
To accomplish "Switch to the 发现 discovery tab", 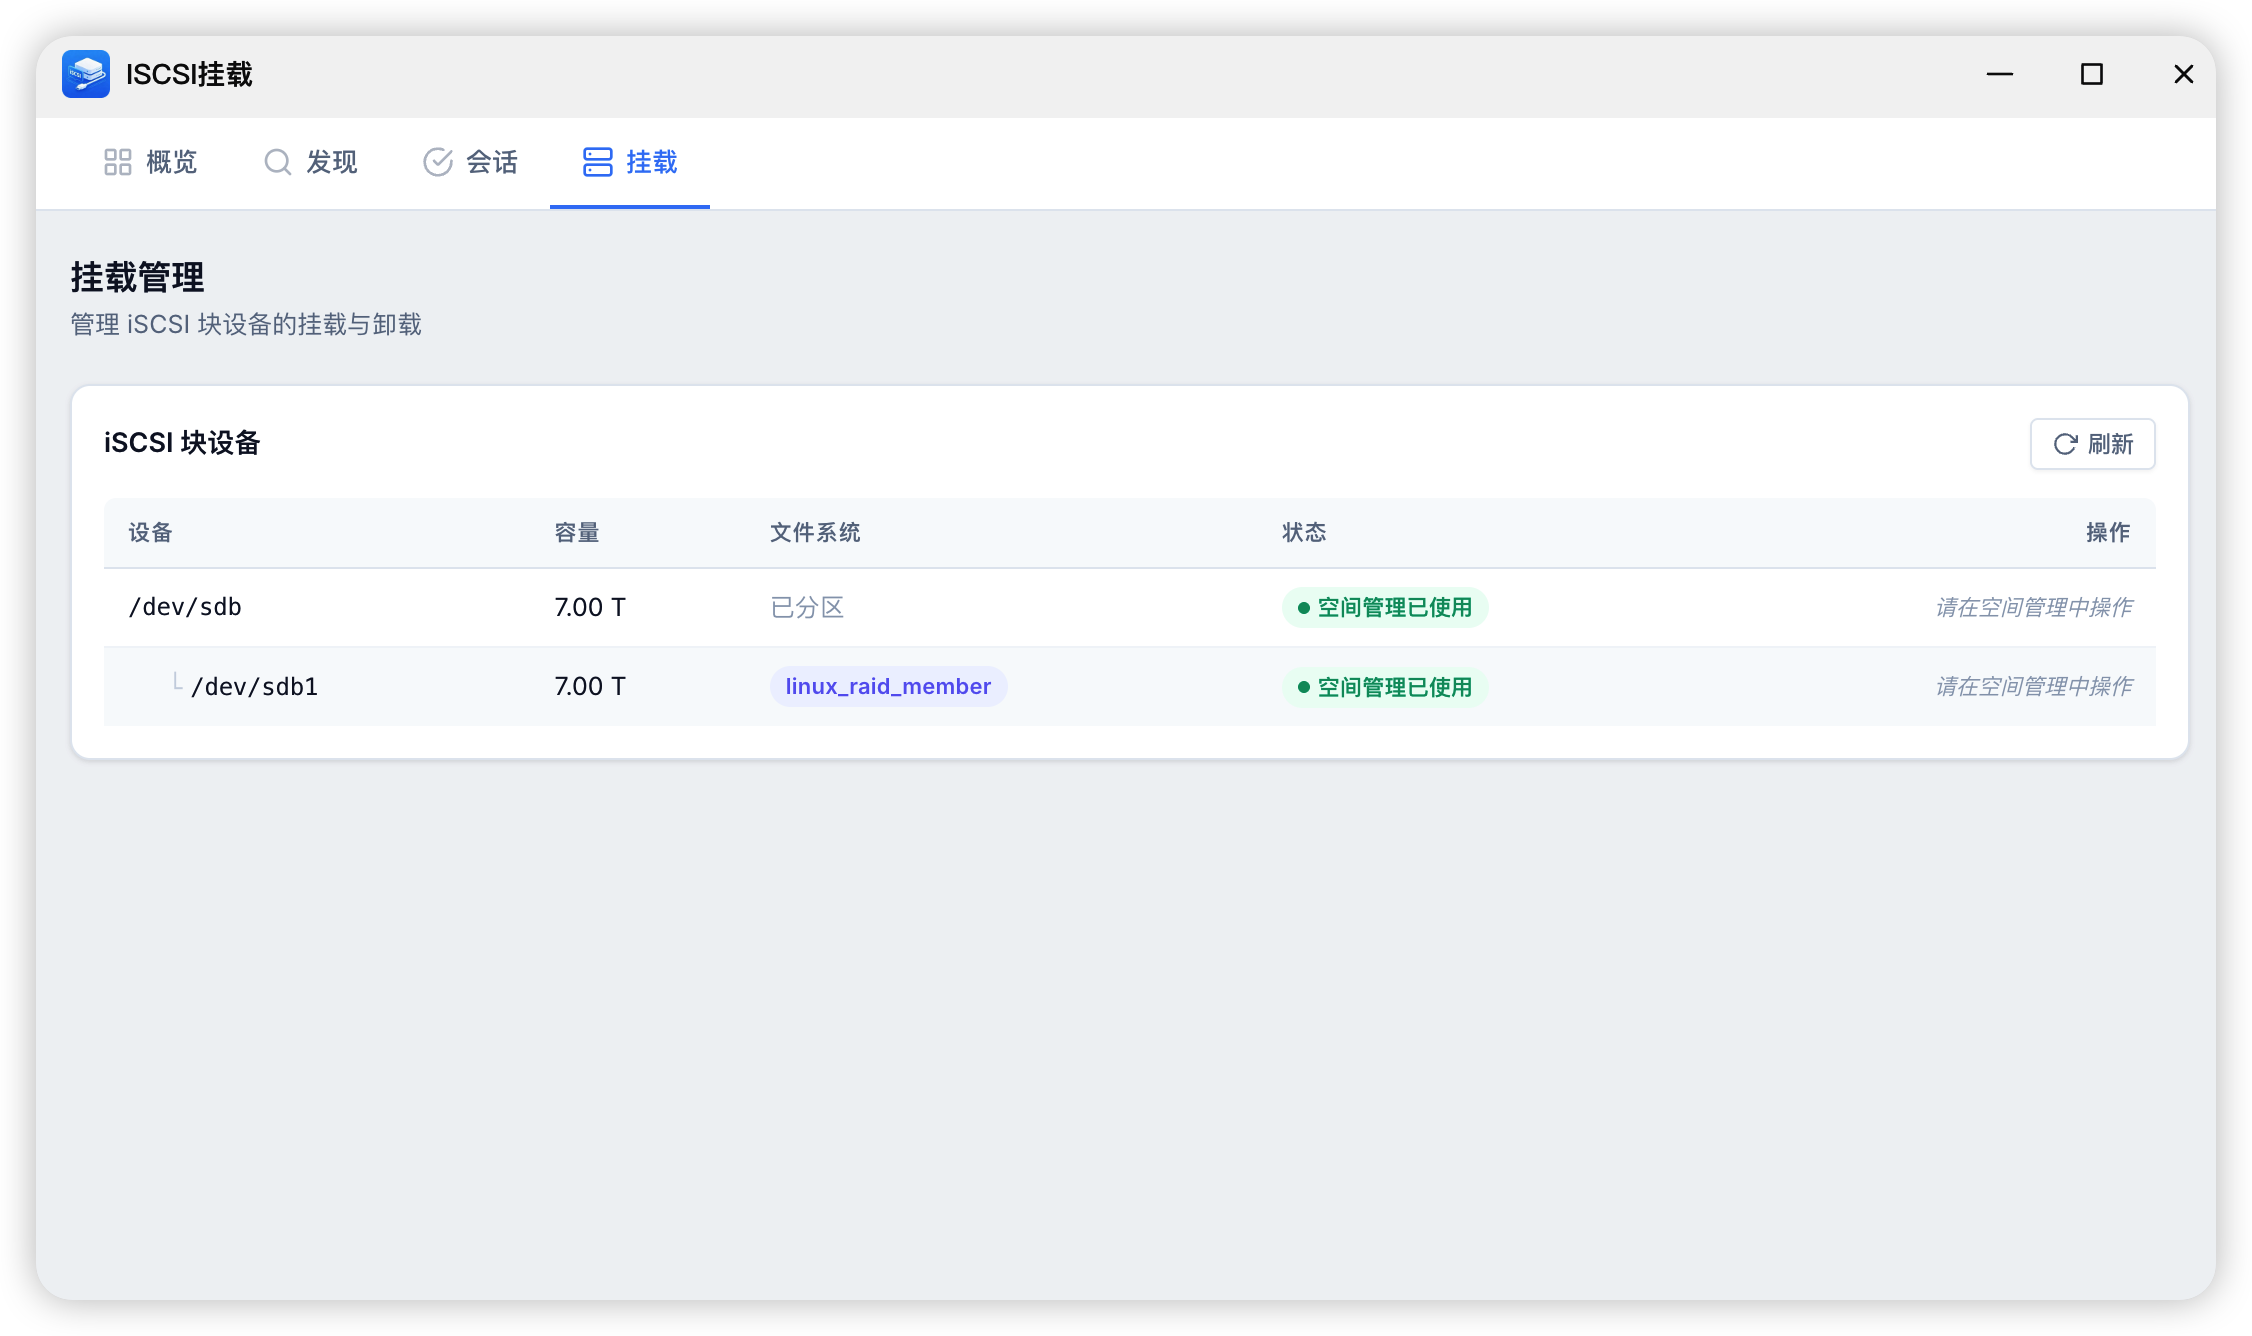I will (x=311, y=162).
